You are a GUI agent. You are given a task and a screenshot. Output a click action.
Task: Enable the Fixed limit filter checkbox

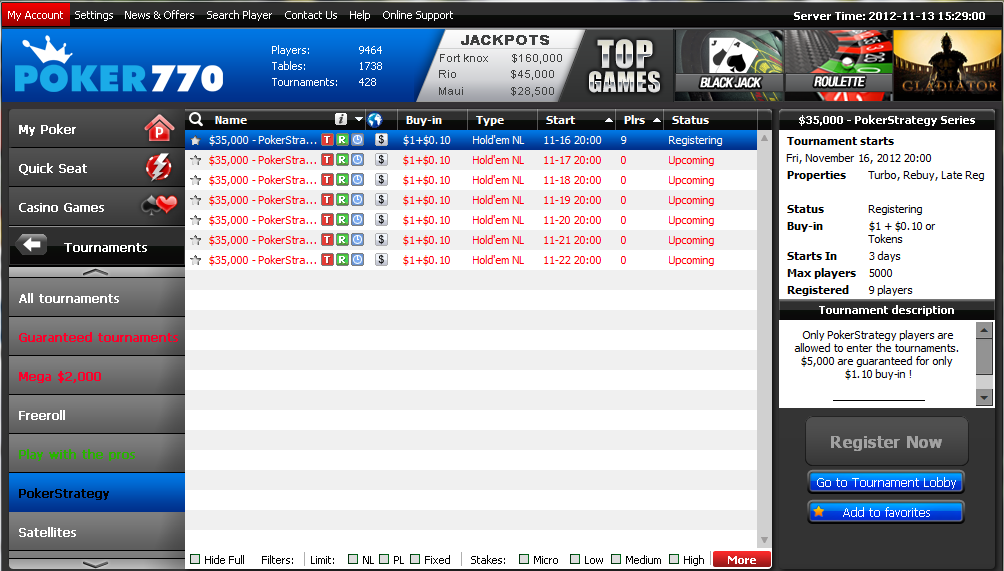[x=415, y=559]
